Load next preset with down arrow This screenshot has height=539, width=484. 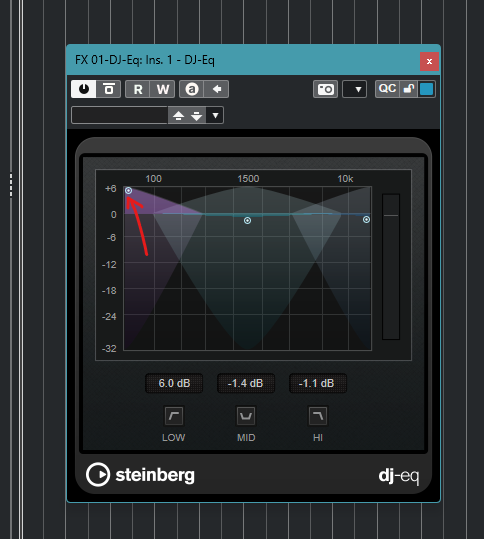196,115
